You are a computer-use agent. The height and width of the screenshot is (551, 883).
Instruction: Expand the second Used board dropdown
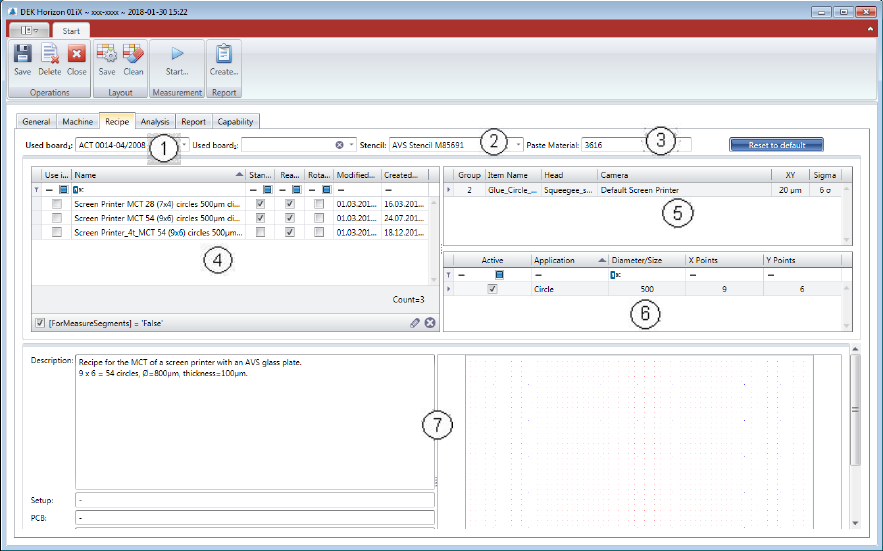coord(351,145)
